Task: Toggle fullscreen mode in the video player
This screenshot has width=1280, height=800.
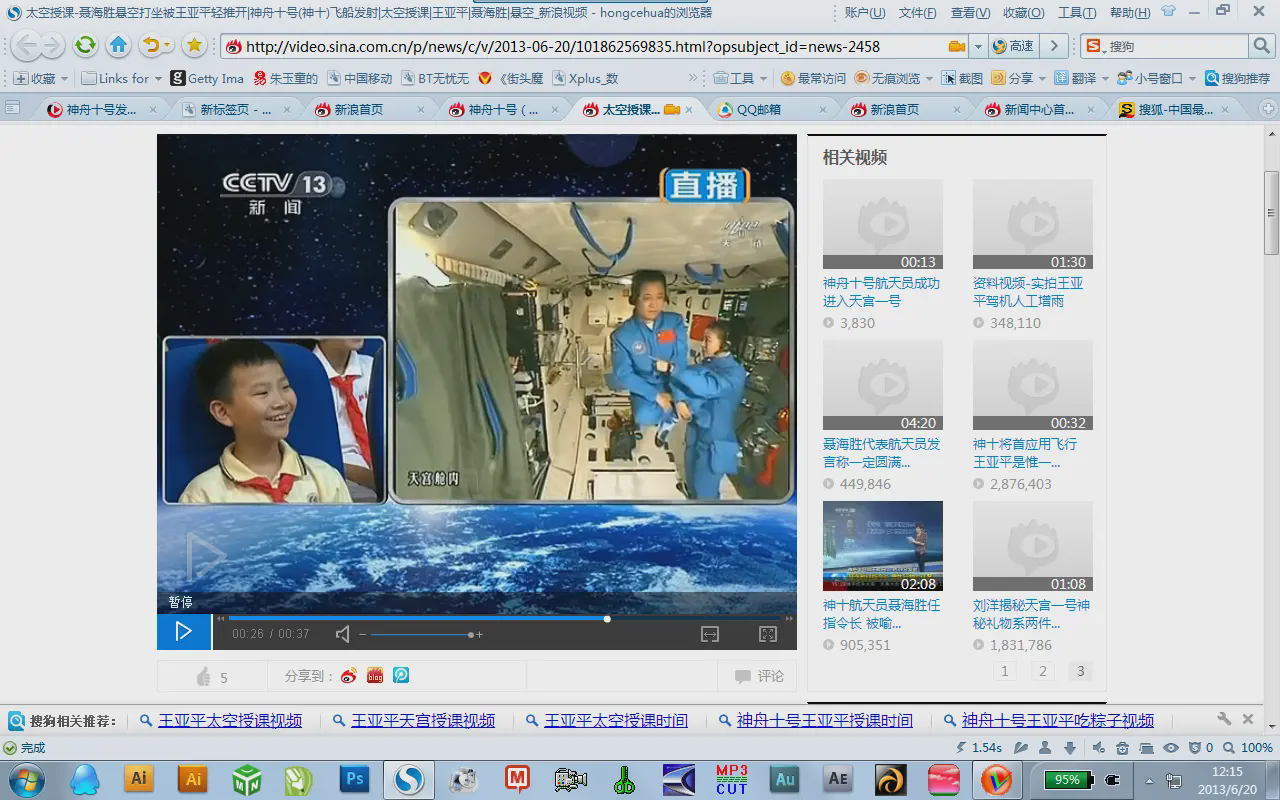Action: point(768,634)
